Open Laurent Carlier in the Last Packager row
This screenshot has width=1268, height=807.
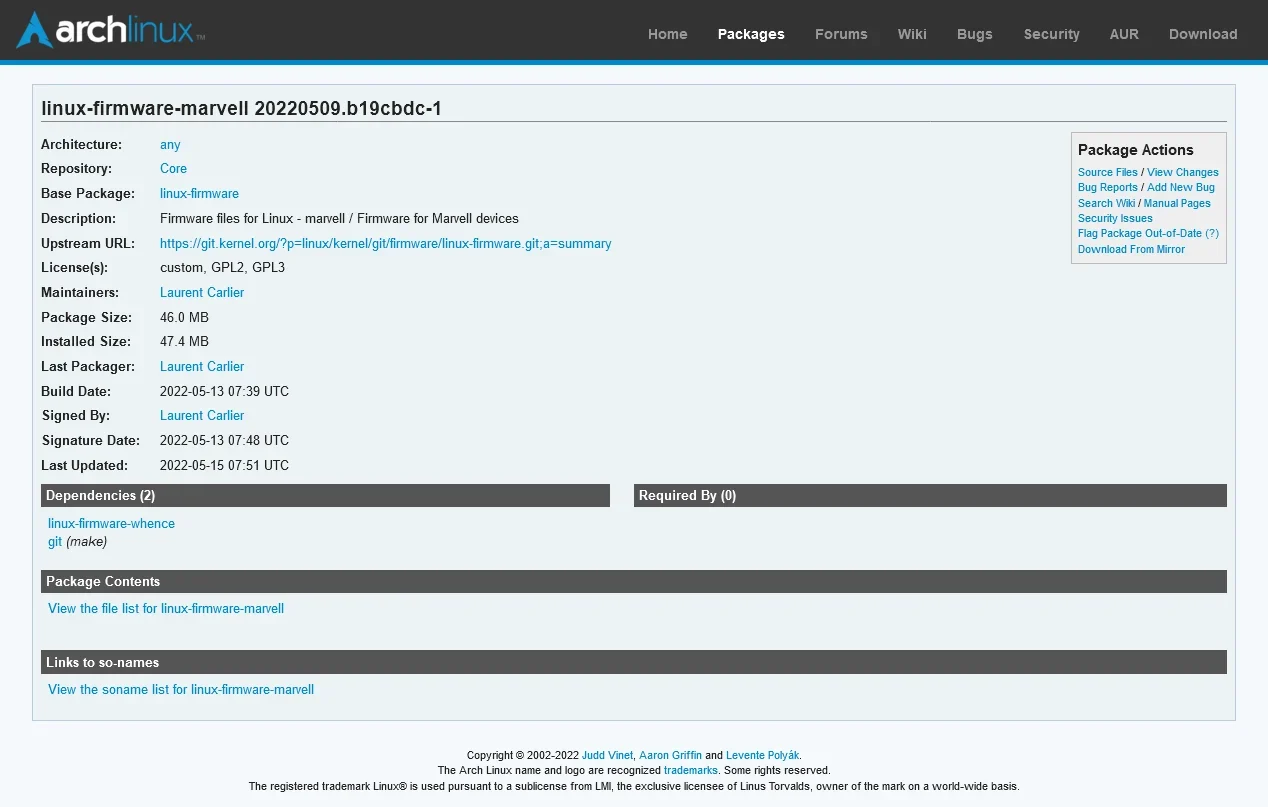point(202,367)
